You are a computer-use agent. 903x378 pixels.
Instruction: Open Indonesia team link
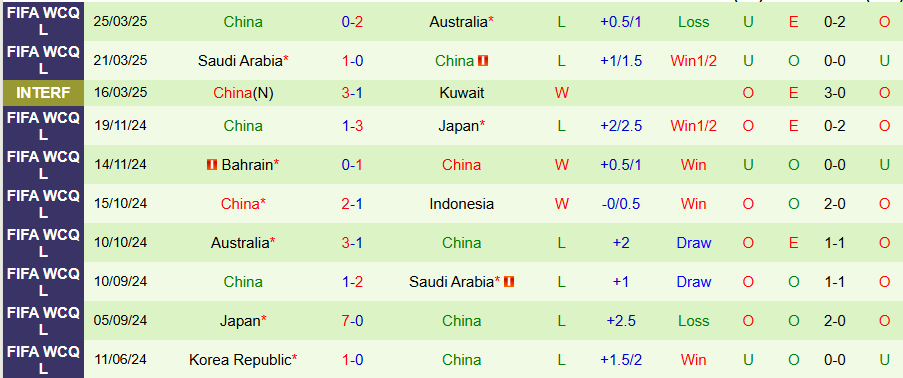coord(461,203)
